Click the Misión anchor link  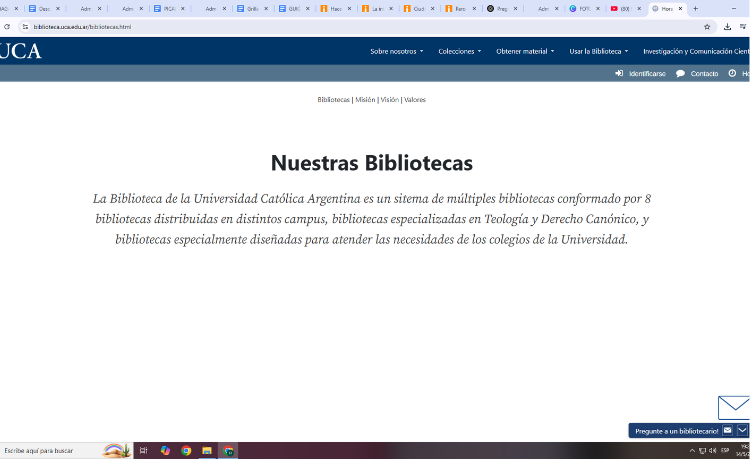(365, 99)
